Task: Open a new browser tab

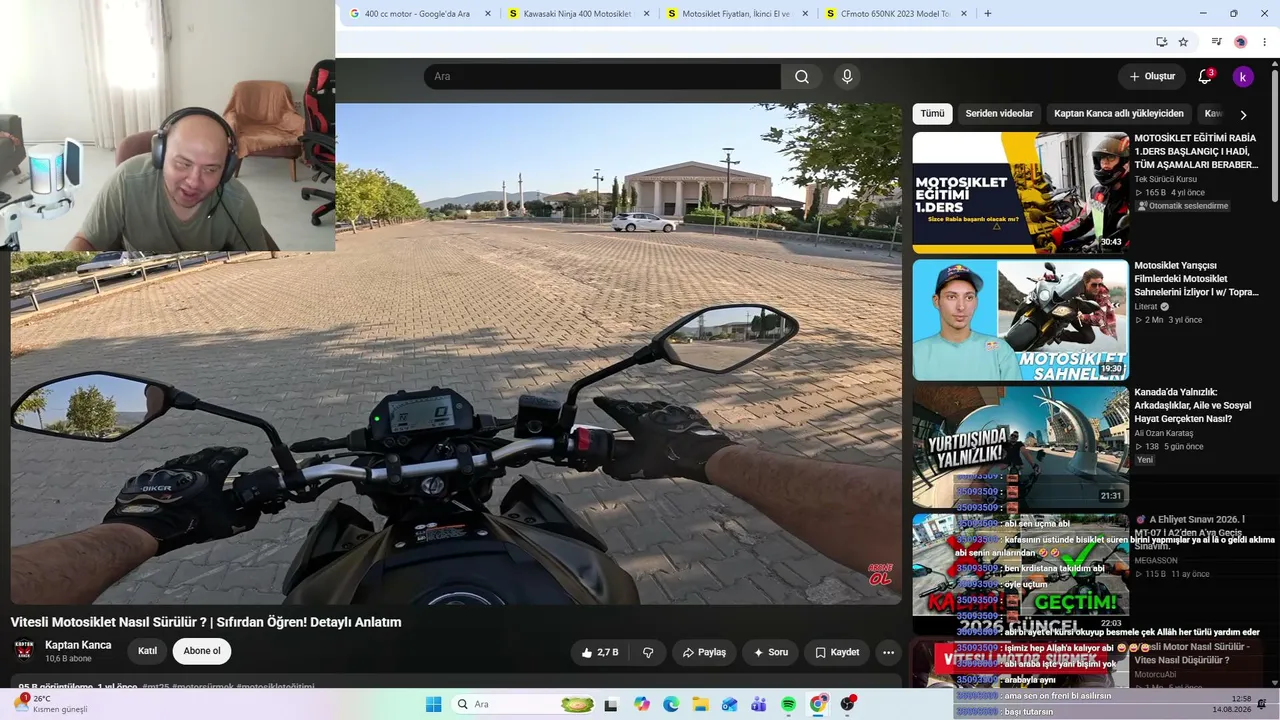Action: [x=988, y=14]
